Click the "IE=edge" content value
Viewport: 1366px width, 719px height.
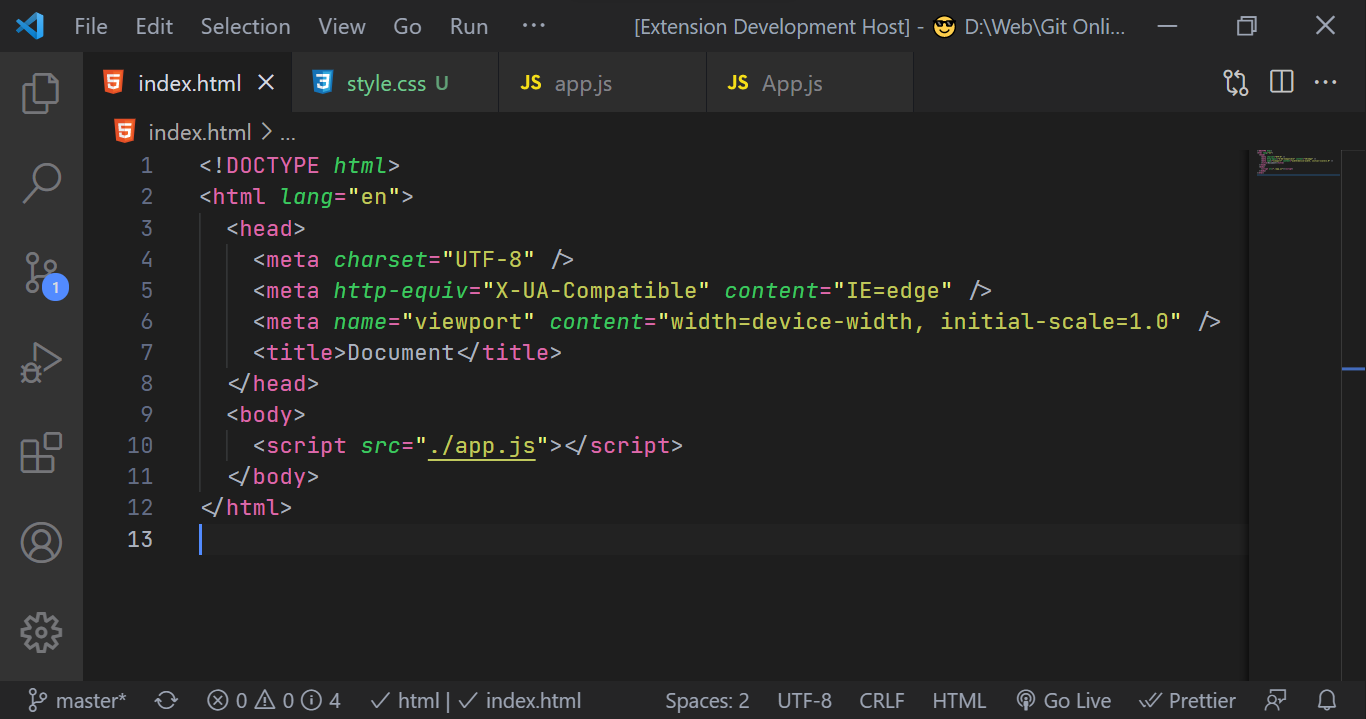[x=893, y=290]
